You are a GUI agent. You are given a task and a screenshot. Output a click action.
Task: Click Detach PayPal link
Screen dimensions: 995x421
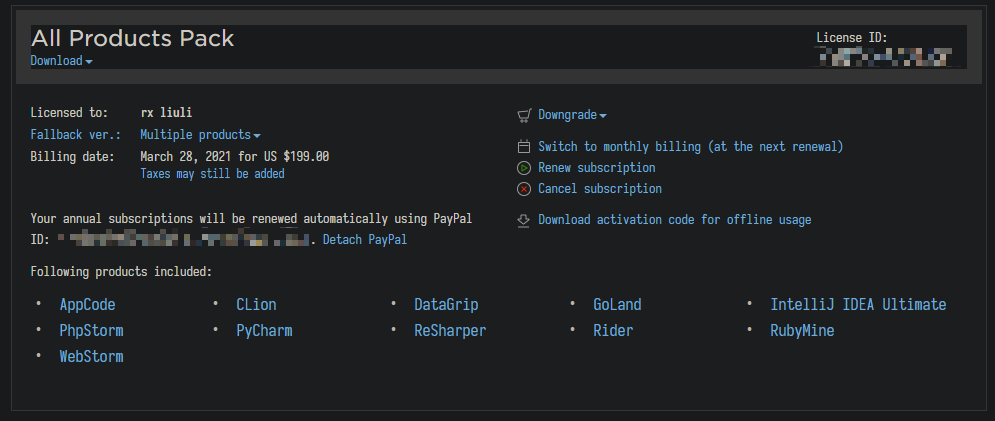click(365, 239)
